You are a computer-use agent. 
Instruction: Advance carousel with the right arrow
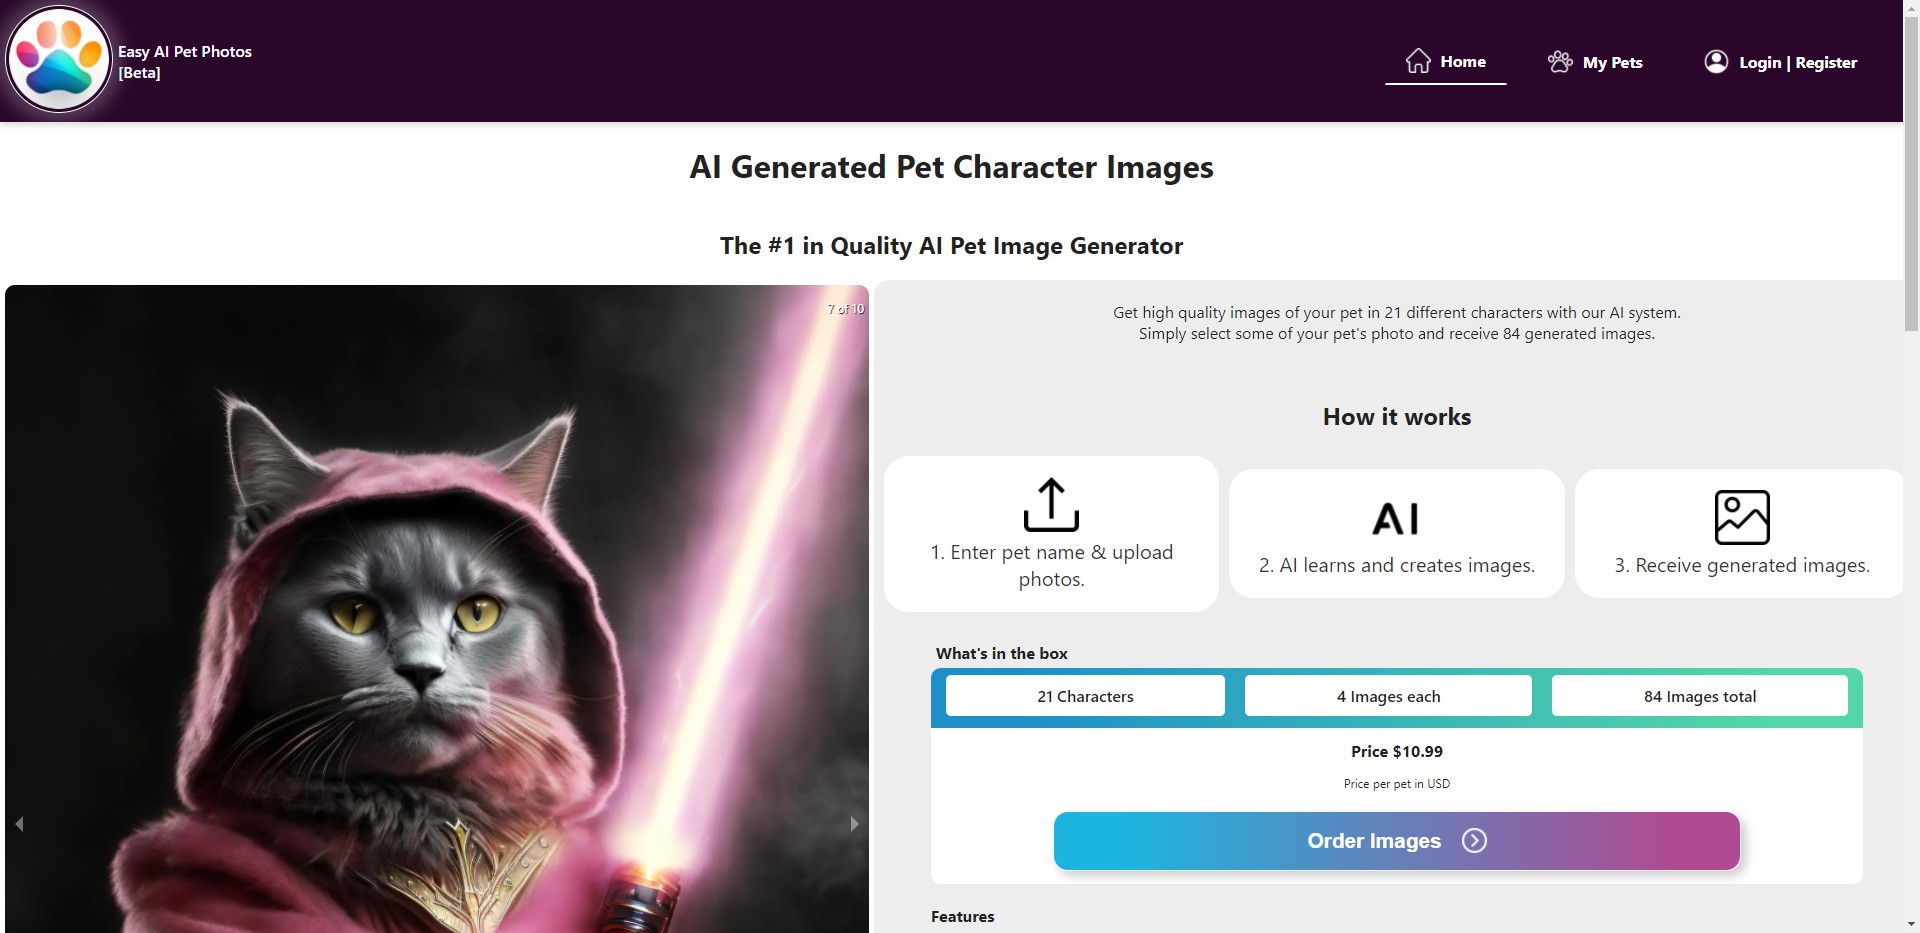click(x=853, y=824)
